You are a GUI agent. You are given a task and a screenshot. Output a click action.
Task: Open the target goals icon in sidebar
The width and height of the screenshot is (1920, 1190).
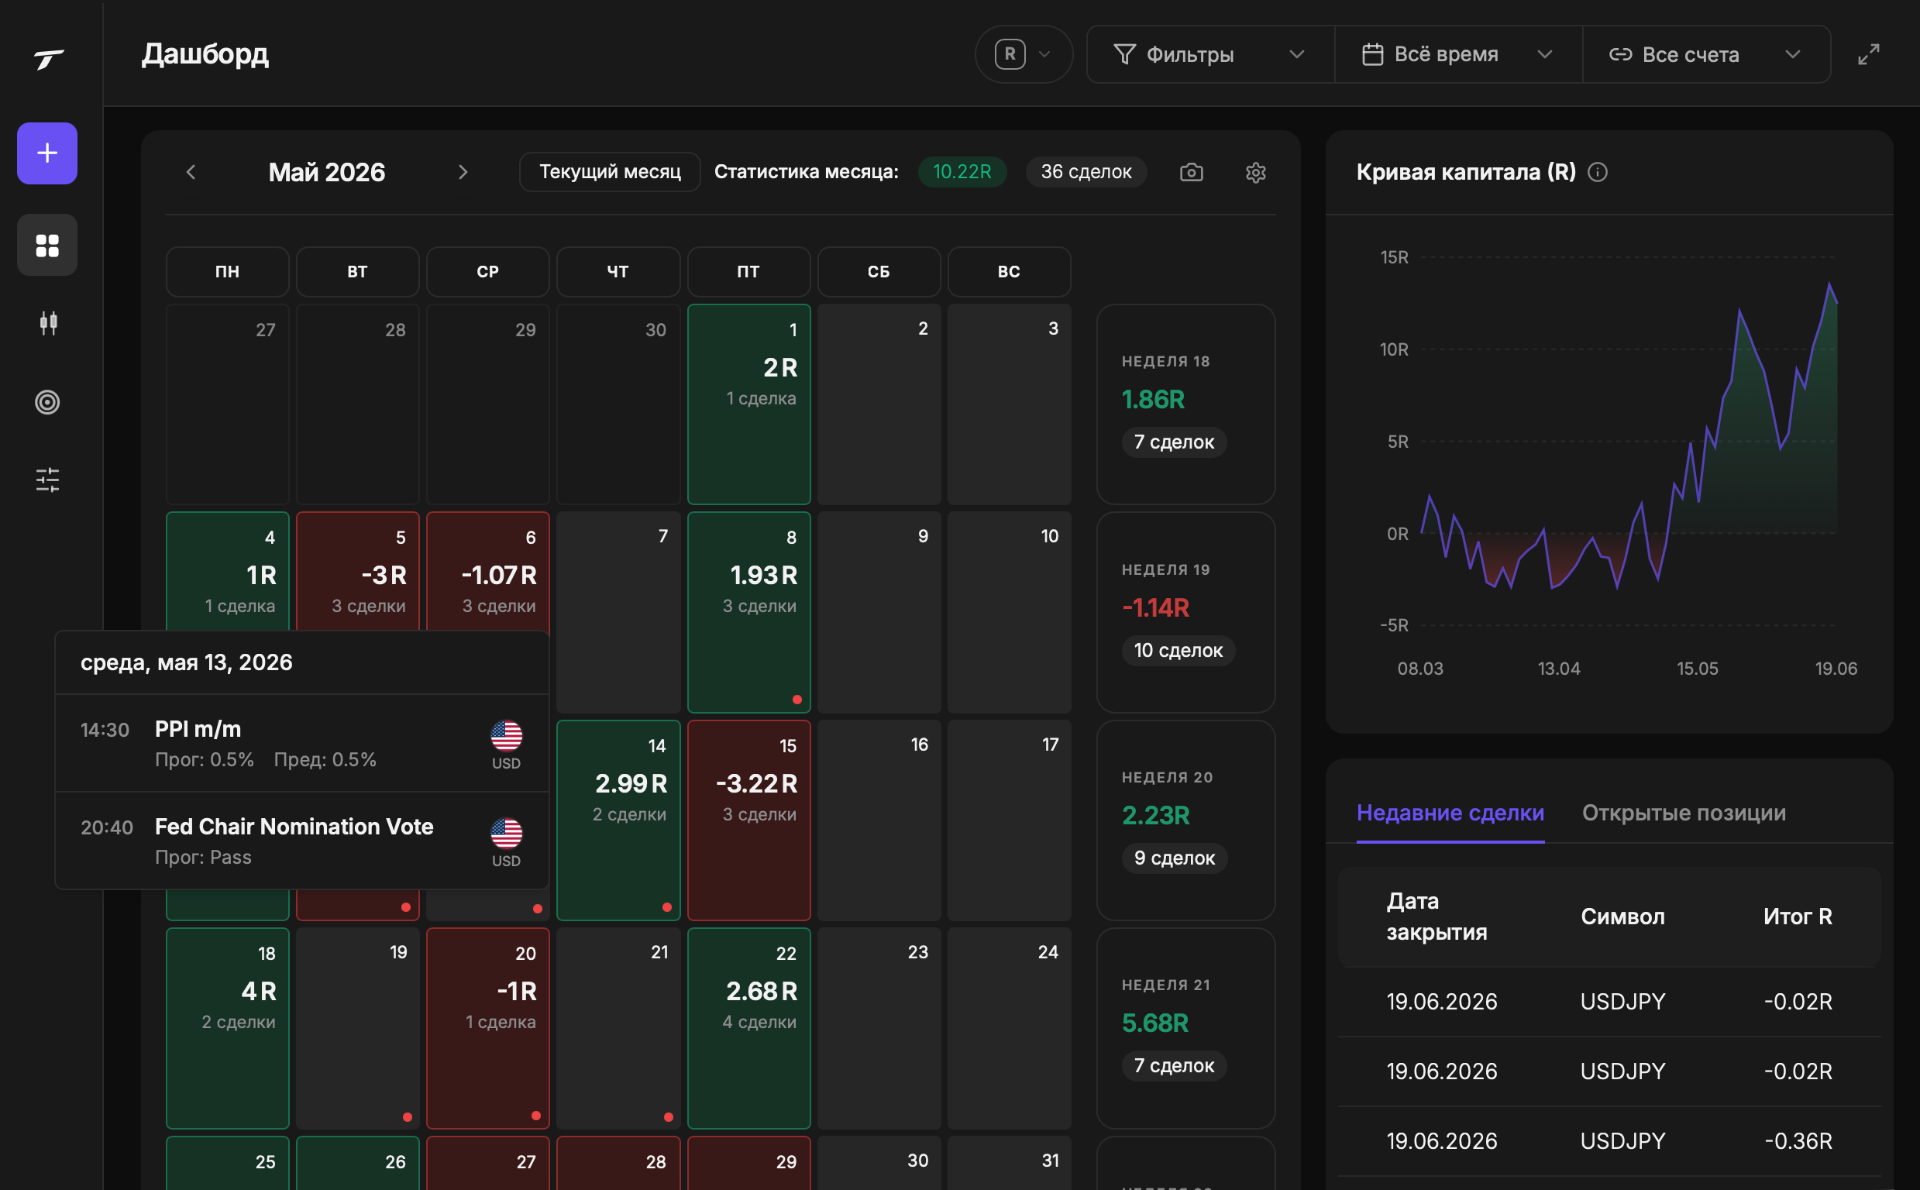point(47,402)
